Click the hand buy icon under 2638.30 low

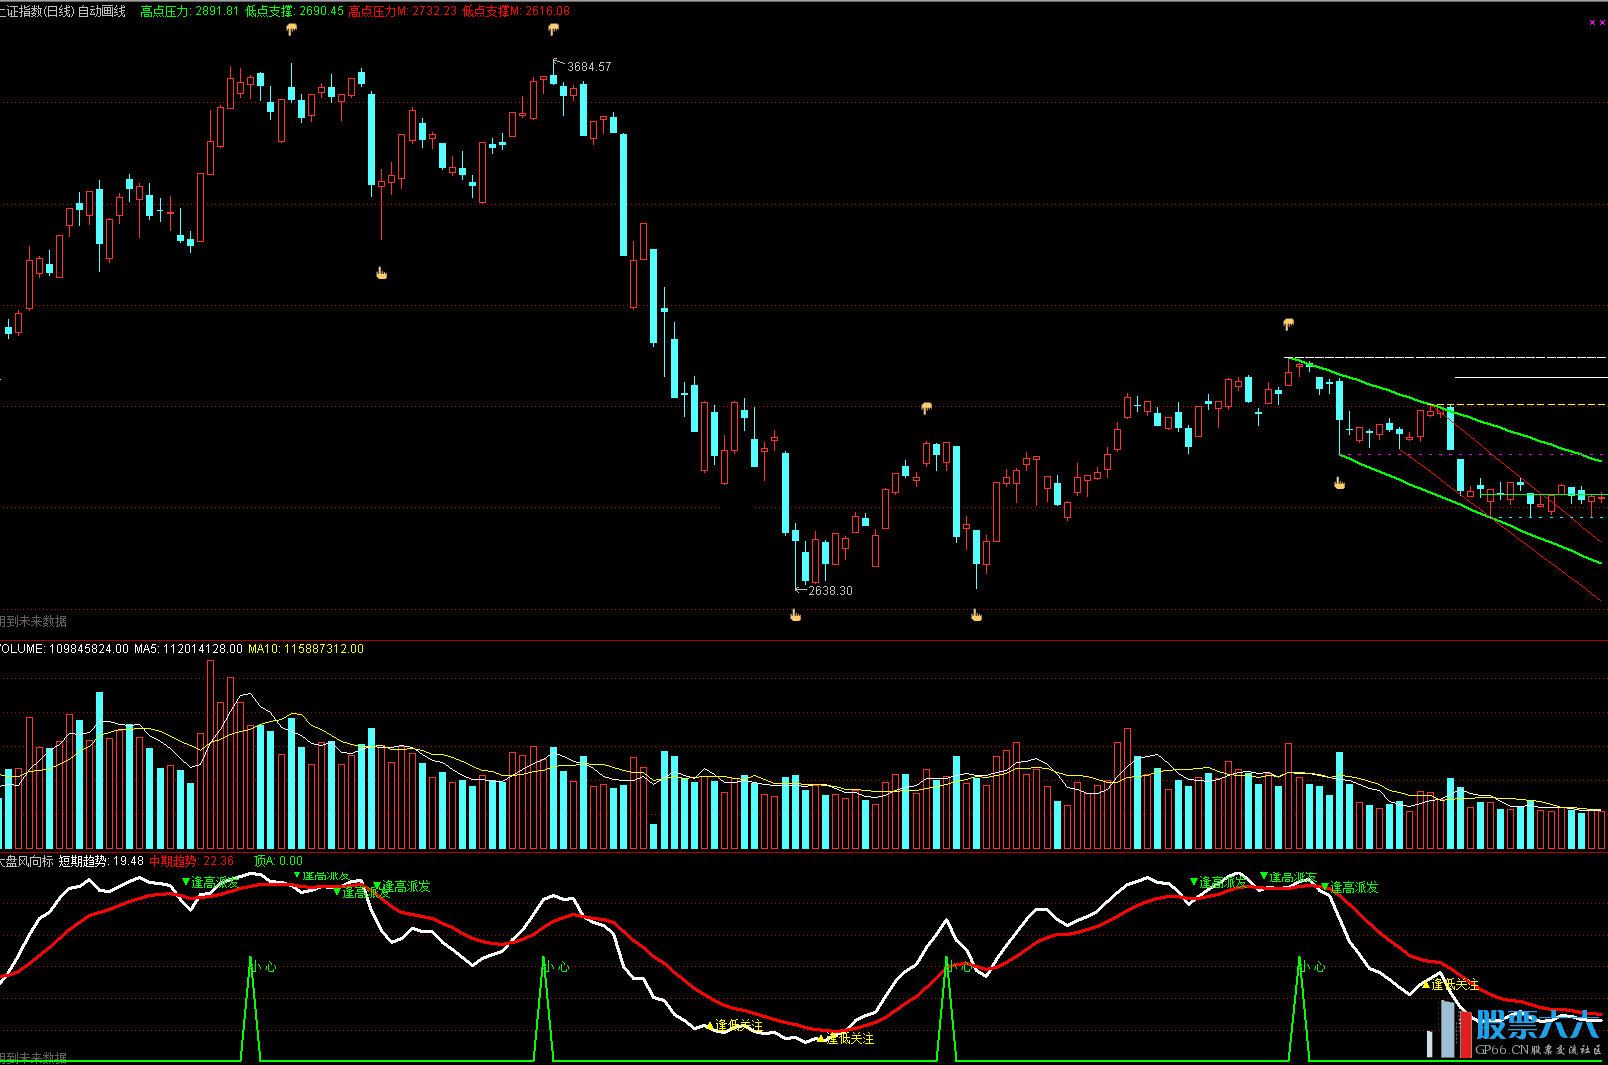coord(796,615)
